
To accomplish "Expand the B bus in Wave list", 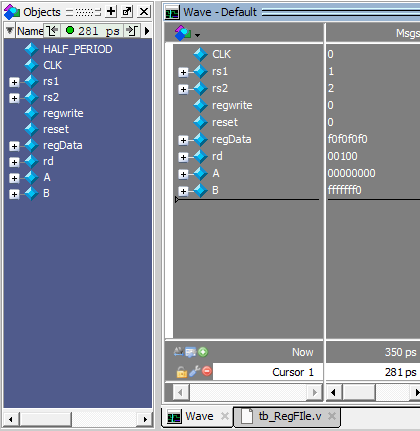I will tap(183, 191).
